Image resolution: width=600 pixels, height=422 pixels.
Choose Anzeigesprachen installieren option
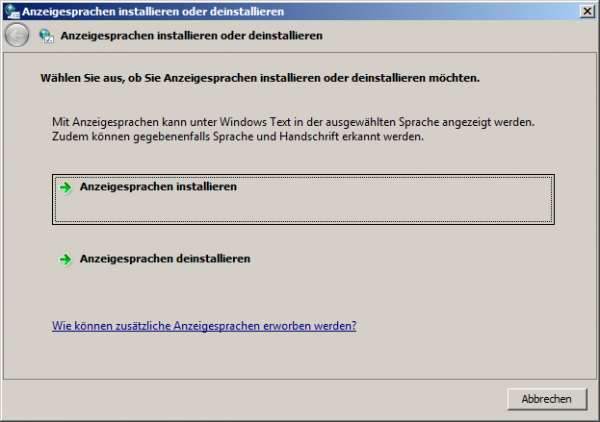click(303, 199)
